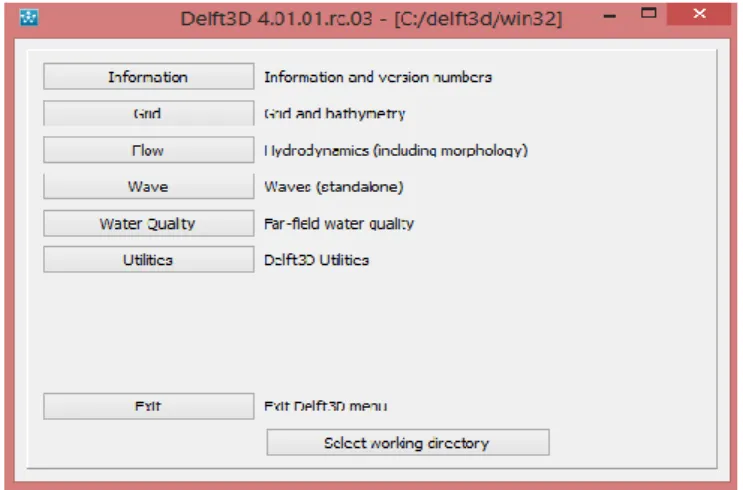Maximize the Delft3D window
This screenshot has width=743, height=490.
(x=649, y=13)
